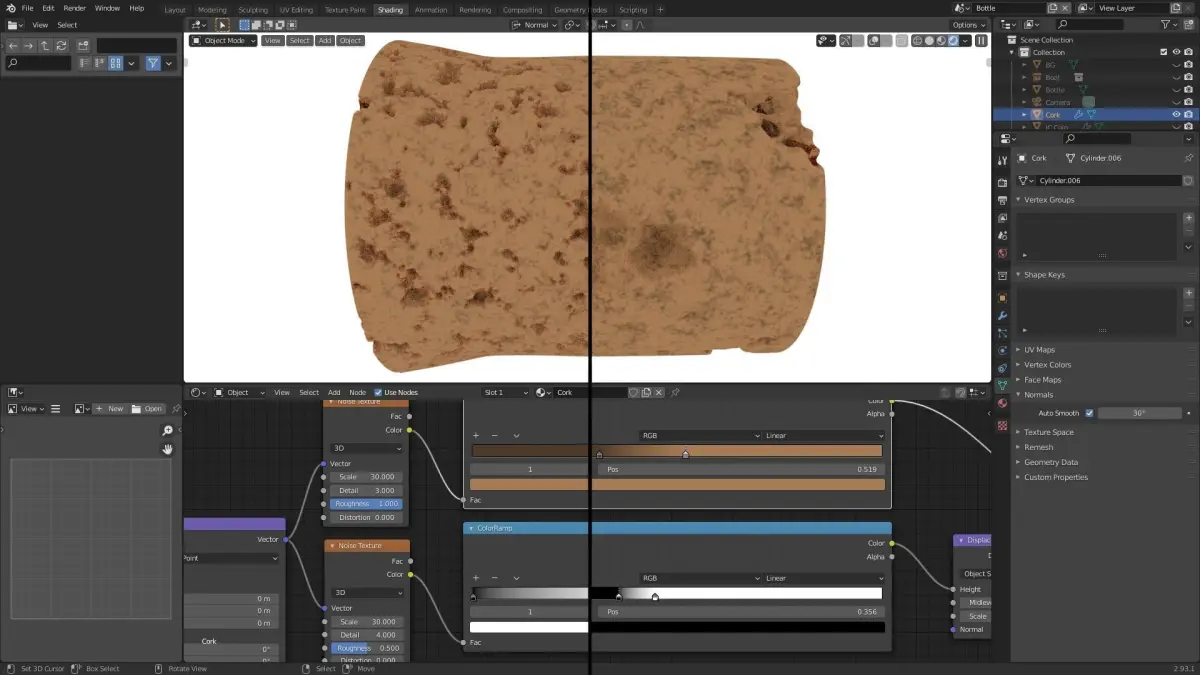Select rendered viewport shading
The width and height of the screenshot is (1200, 675).
pyautogui.click(x=953, y=41)
